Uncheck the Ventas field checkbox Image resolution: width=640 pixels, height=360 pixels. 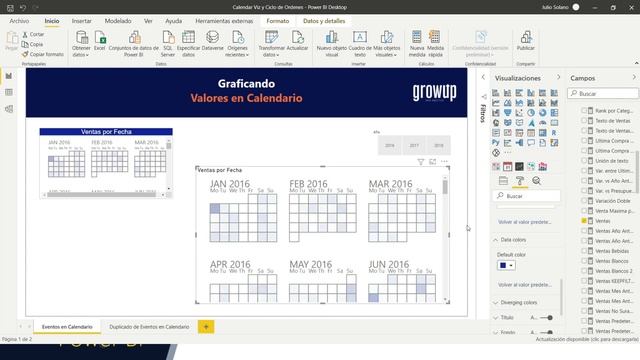584,220
